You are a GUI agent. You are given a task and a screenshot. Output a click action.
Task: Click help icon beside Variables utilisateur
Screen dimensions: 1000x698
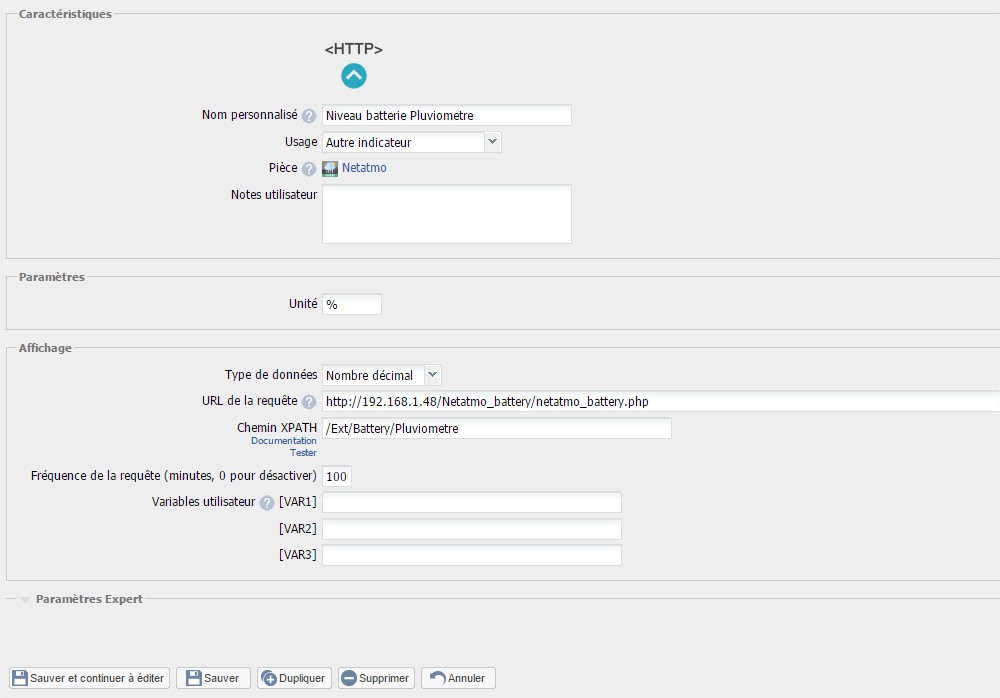(x=267, y=503)
